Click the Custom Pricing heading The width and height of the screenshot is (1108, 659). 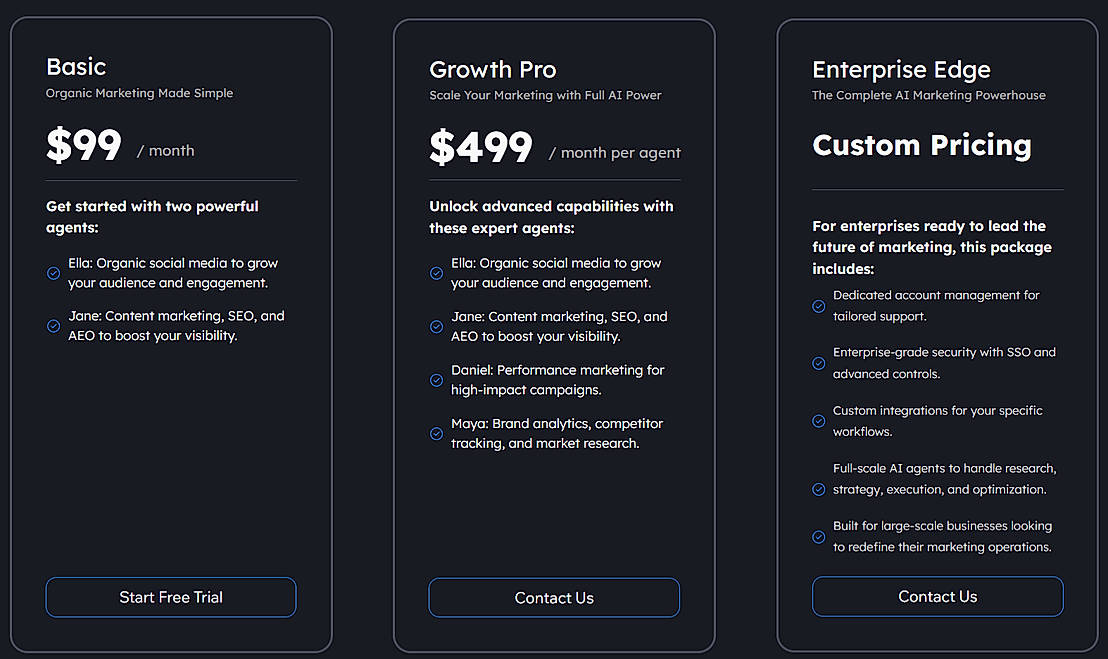(x=921, y=146)
